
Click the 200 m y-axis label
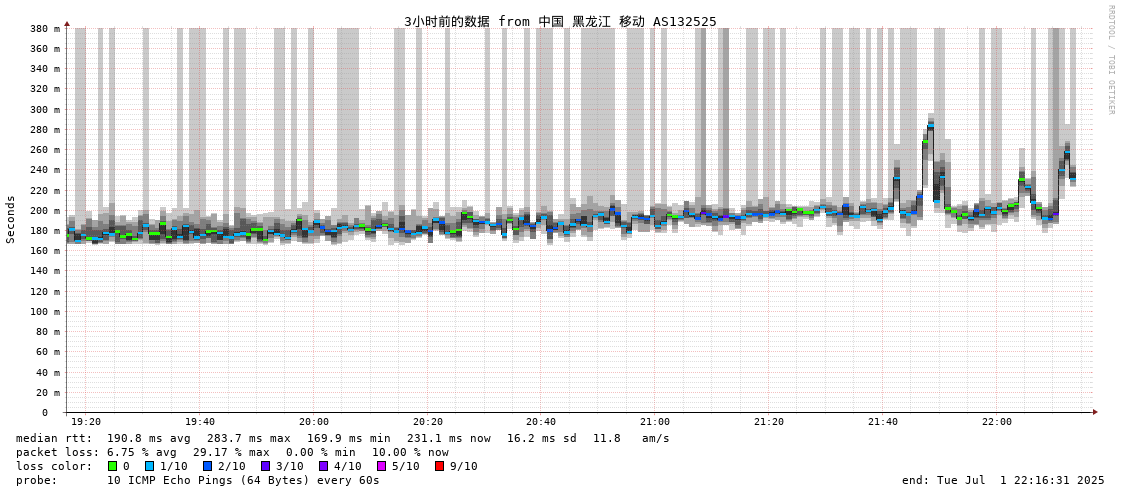click(45, 211)
